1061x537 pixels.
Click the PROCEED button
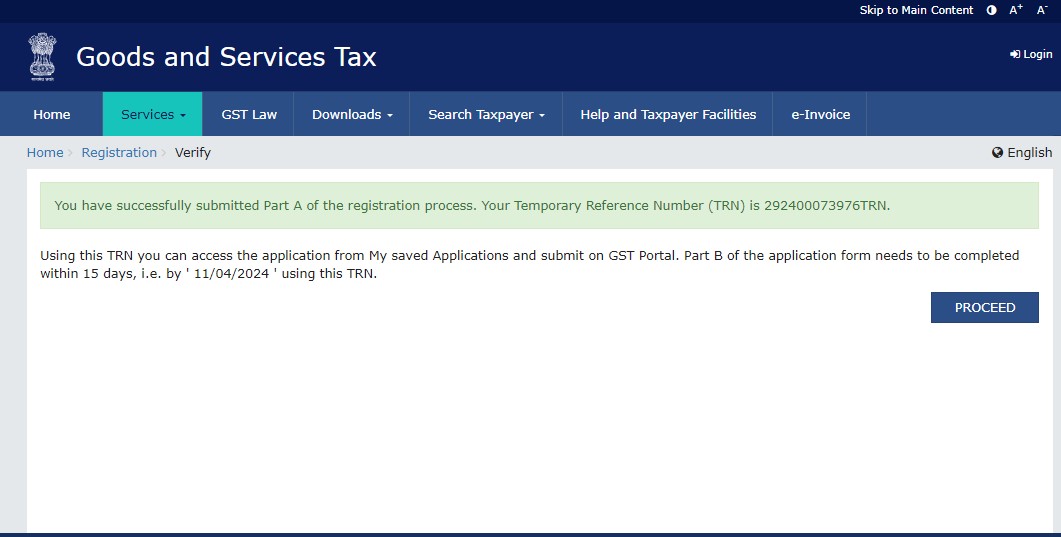(x=985, y=308)
